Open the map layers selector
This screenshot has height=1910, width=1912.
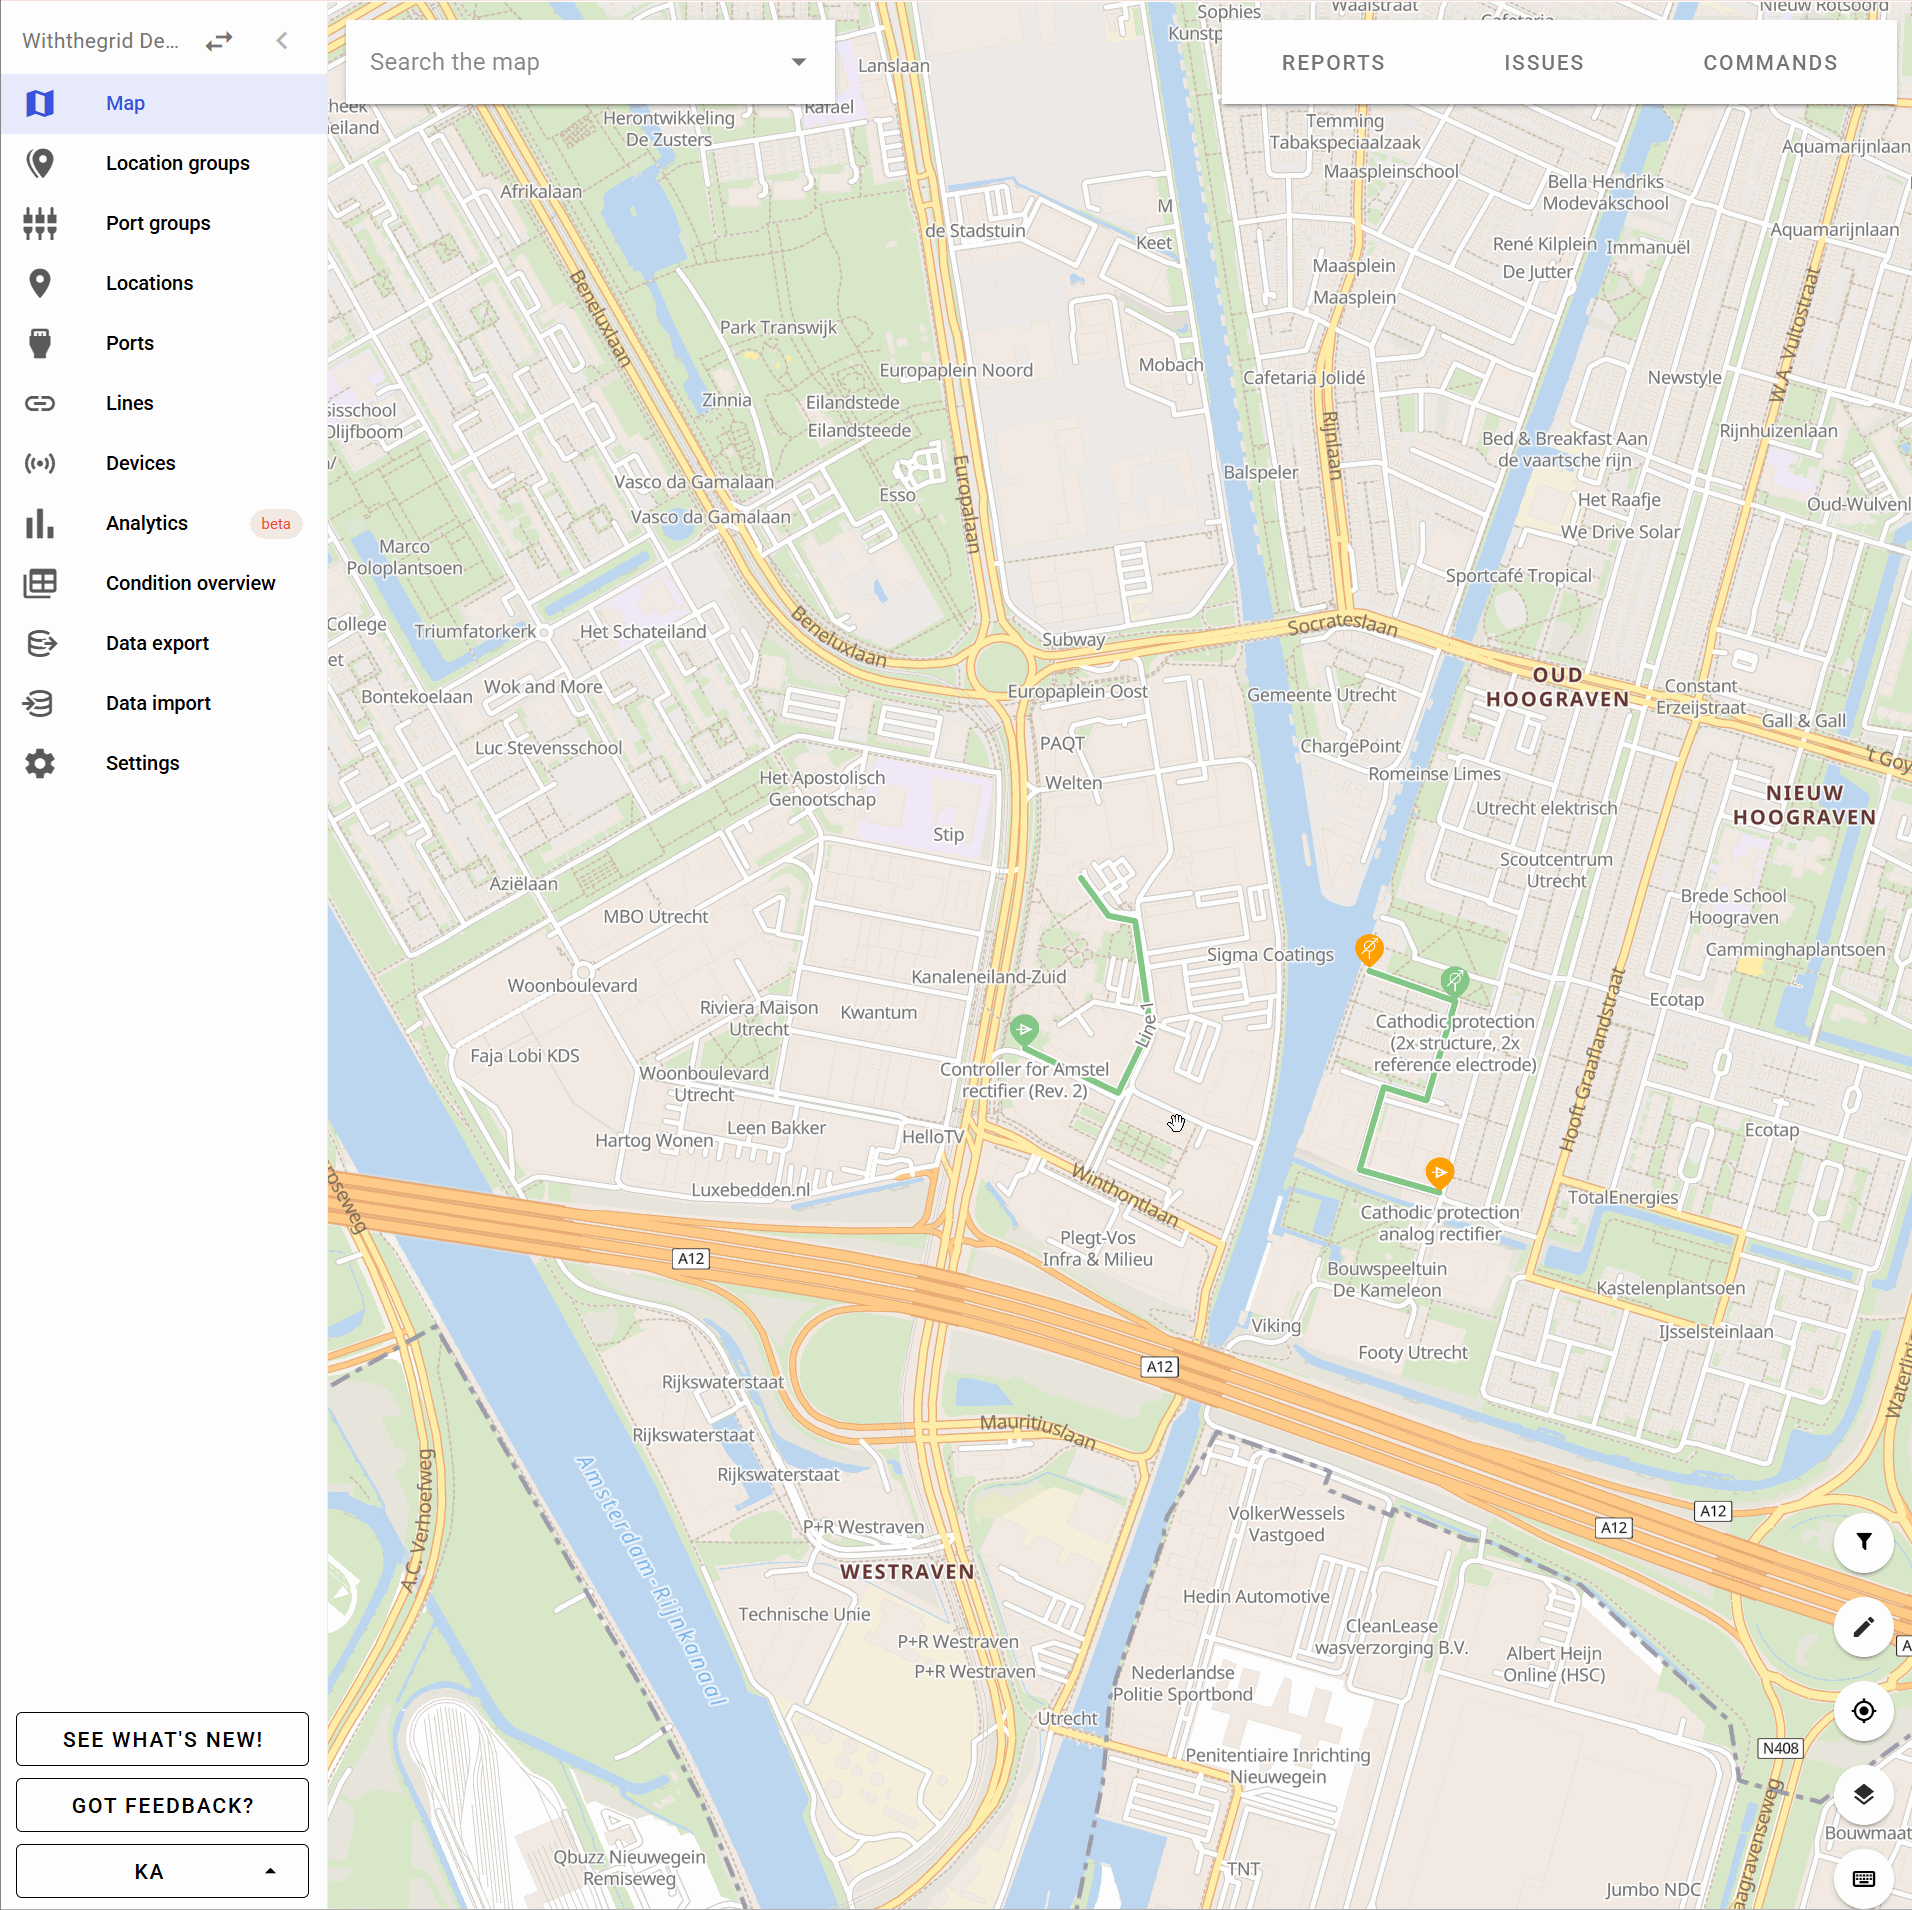pyautogui.click(x=1863, y=1795)
